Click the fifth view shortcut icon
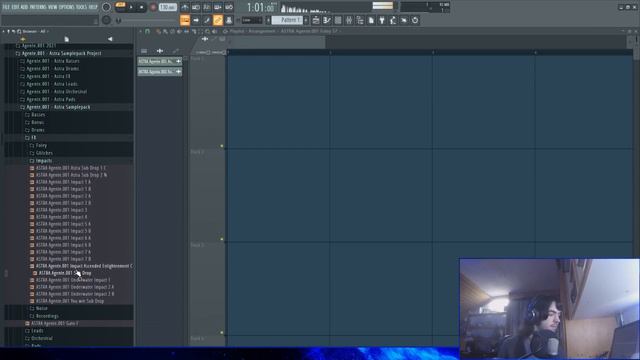The width and height of the screenshot is (640, 360). (x=229, y=20)
